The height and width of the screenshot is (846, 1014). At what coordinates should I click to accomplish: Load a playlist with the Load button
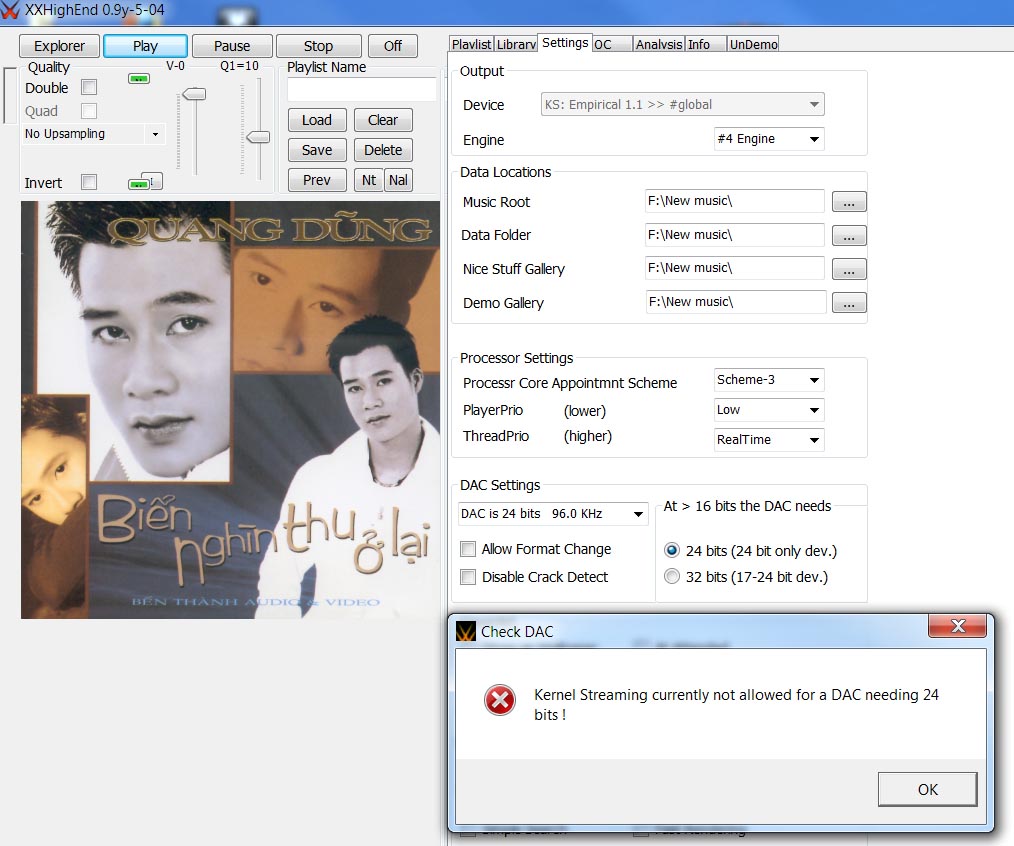(317, 120)
